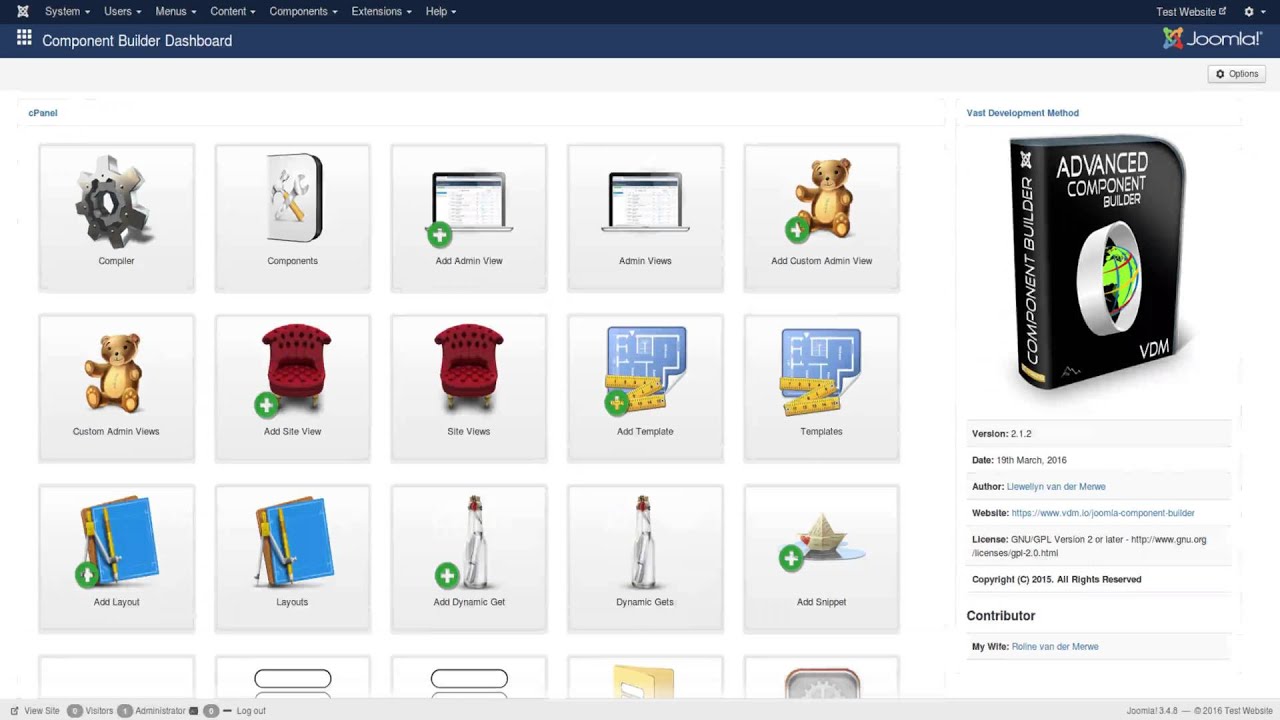This screenshot has width=1280, height=720.
Task: Open the Users menu
Action: click(x=122, y=11)
